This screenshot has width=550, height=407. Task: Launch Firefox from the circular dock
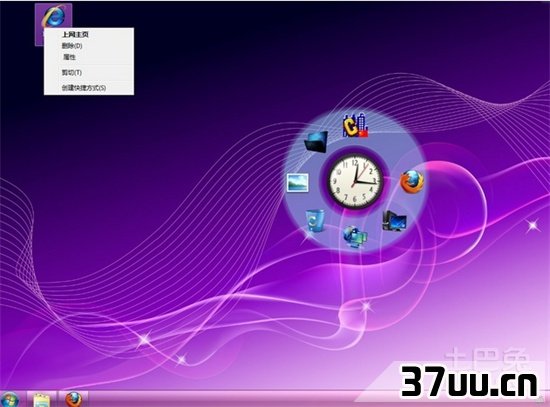click(x=412, y=182)
